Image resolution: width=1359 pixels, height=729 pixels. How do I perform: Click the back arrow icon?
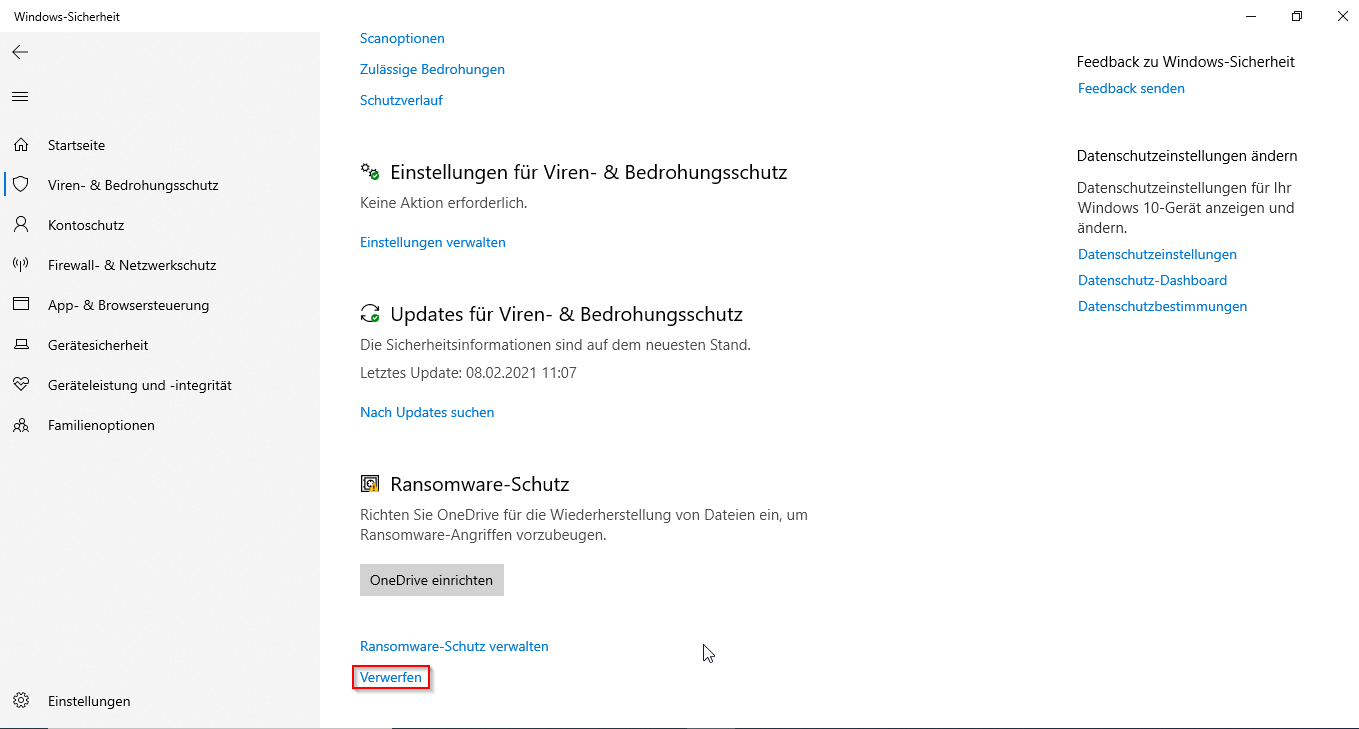coord(20,52)
